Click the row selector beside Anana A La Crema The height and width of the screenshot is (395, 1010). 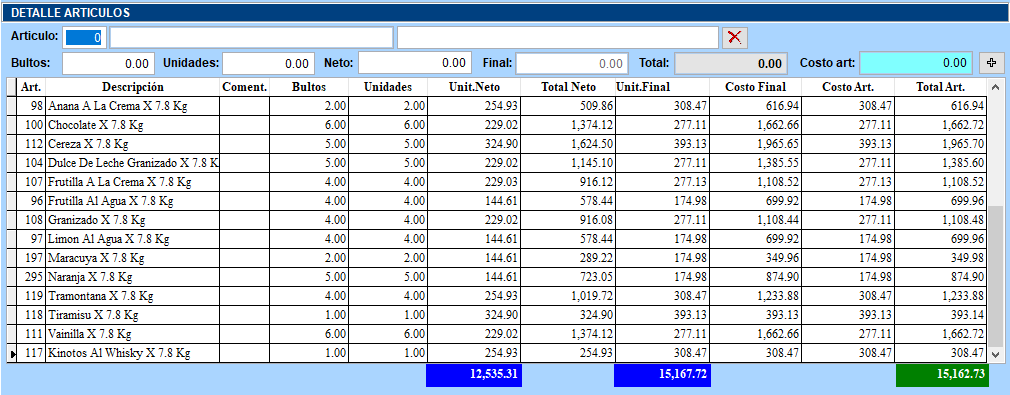click(x=13, y=106)
